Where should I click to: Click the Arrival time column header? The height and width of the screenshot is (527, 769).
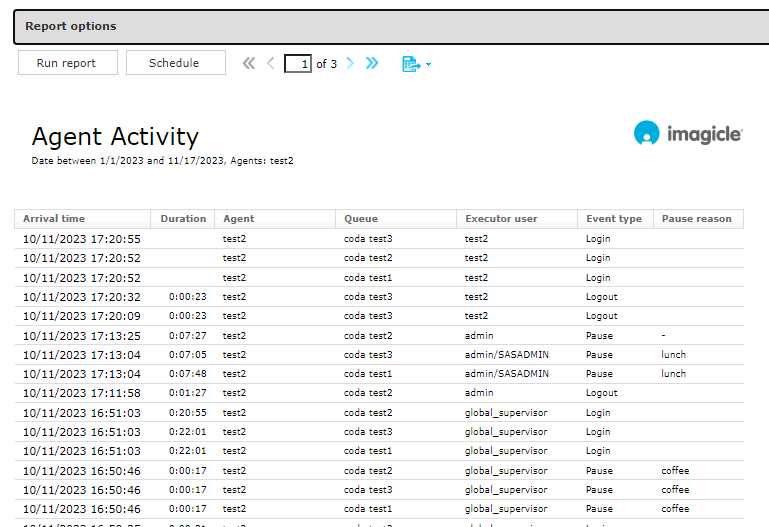pyautogui.click(x=54, y=219)
